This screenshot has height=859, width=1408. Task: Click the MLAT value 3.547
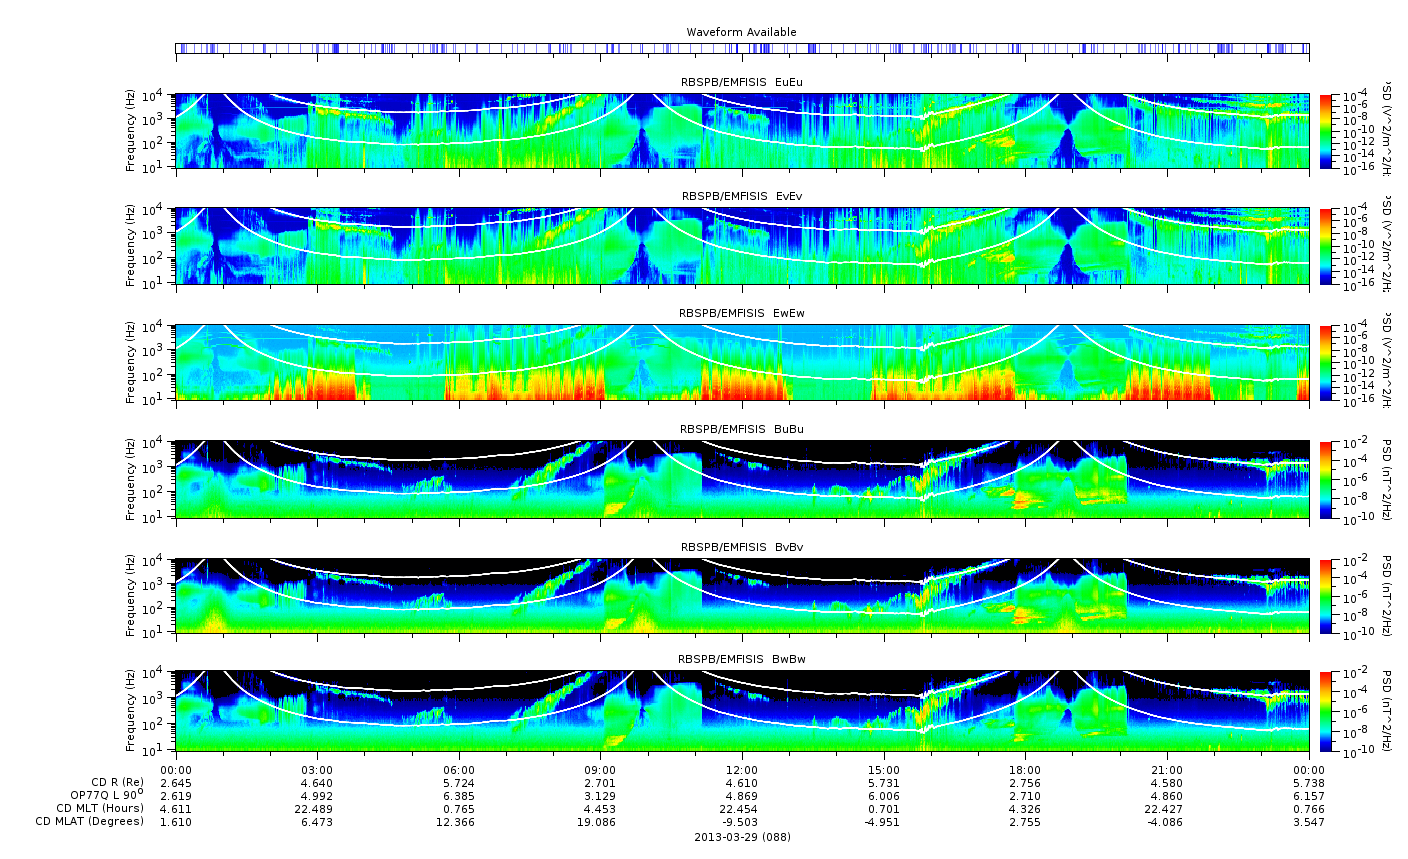[x=1308, y=821]
